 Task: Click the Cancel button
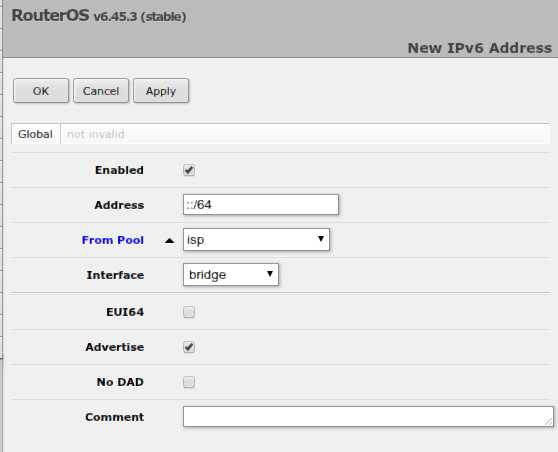101,91
